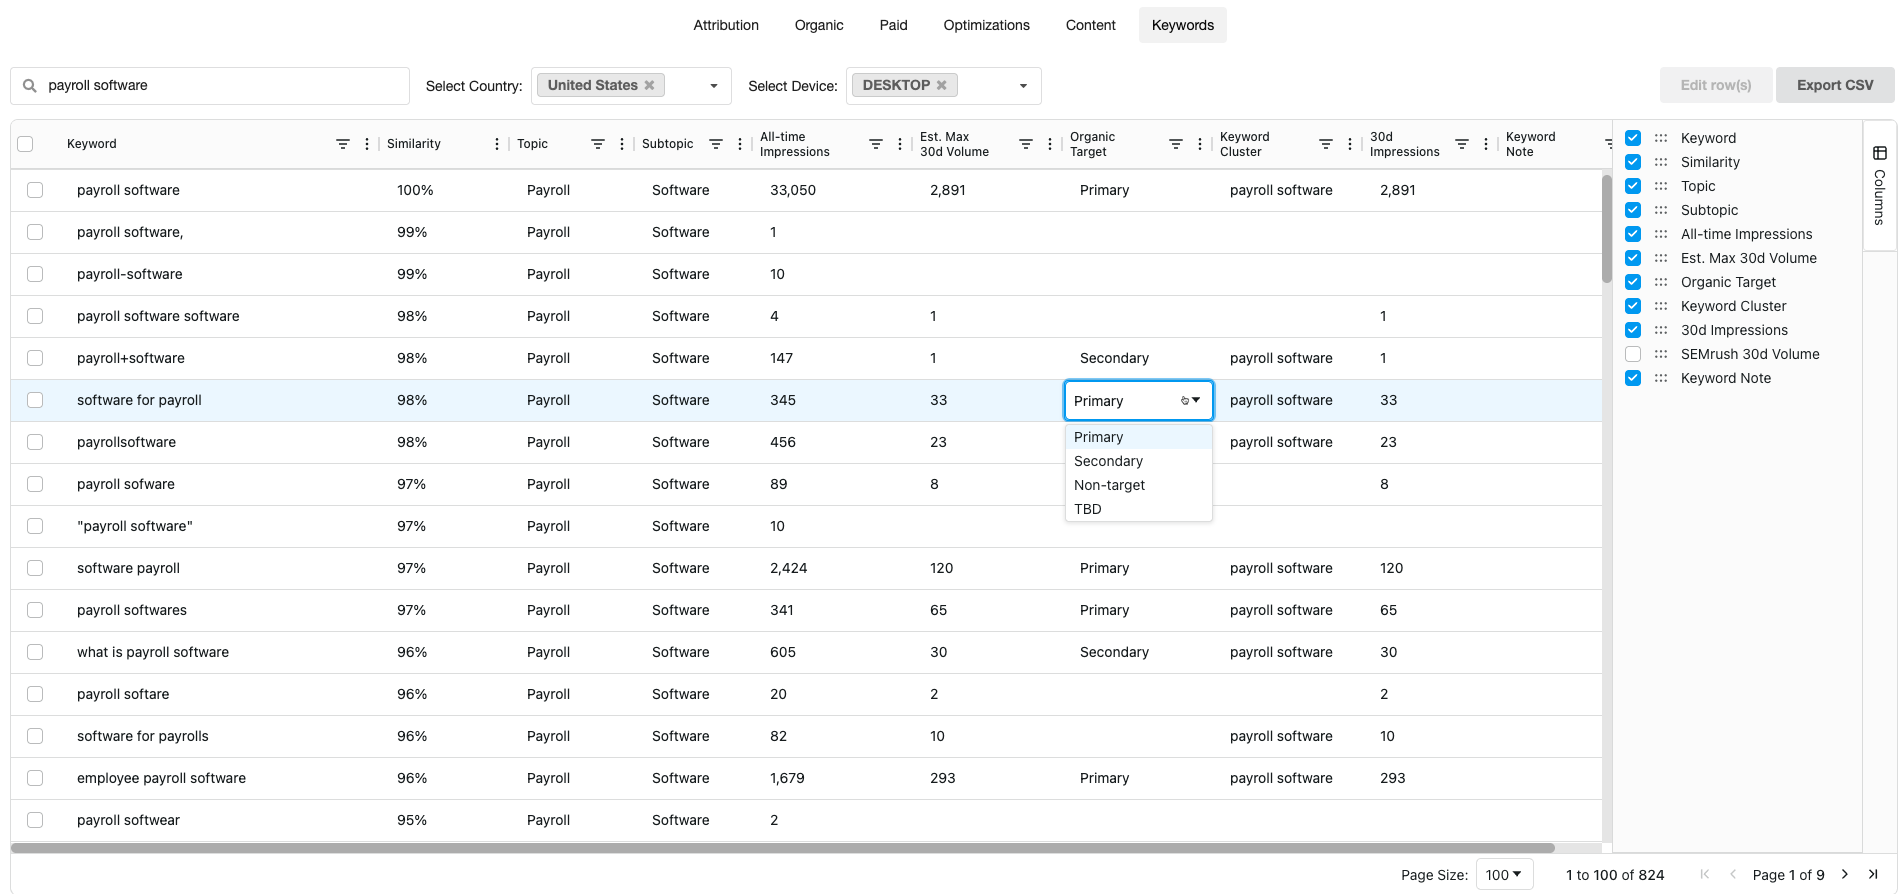Open filter for Est. Max 30d Volume
The image size is (1903, 894).
tap(1025, 144)
